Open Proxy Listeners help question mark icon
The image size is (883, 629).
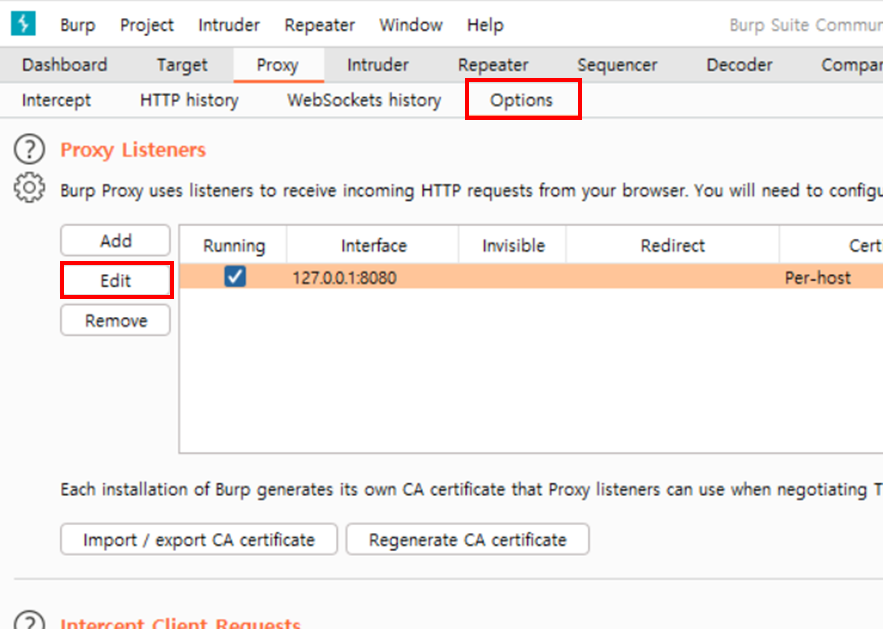[x=29, y=149]
